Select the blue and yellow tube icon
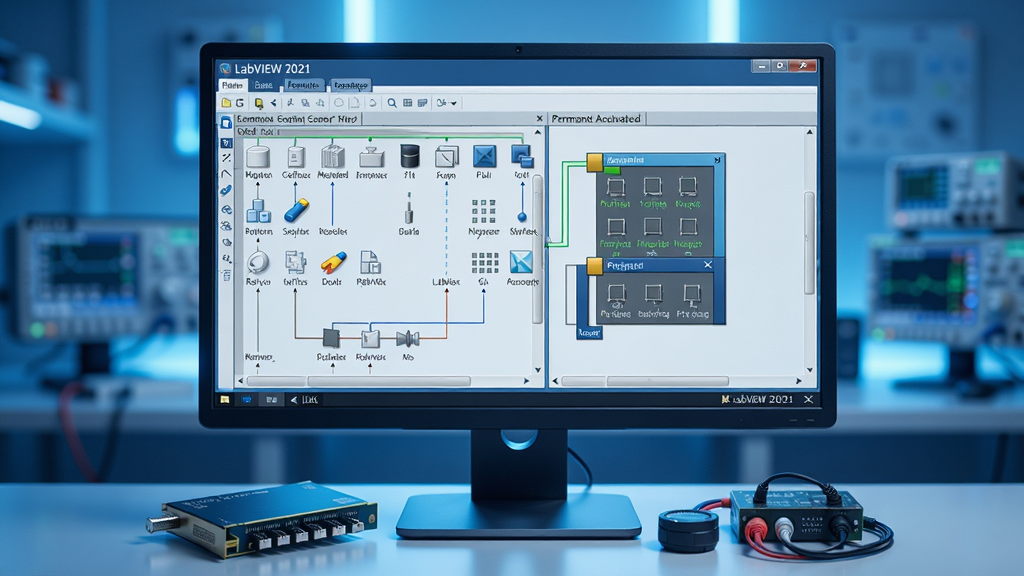Viewport: 1024px width, 576px height. pyautogui.click(x=296, y=211)
